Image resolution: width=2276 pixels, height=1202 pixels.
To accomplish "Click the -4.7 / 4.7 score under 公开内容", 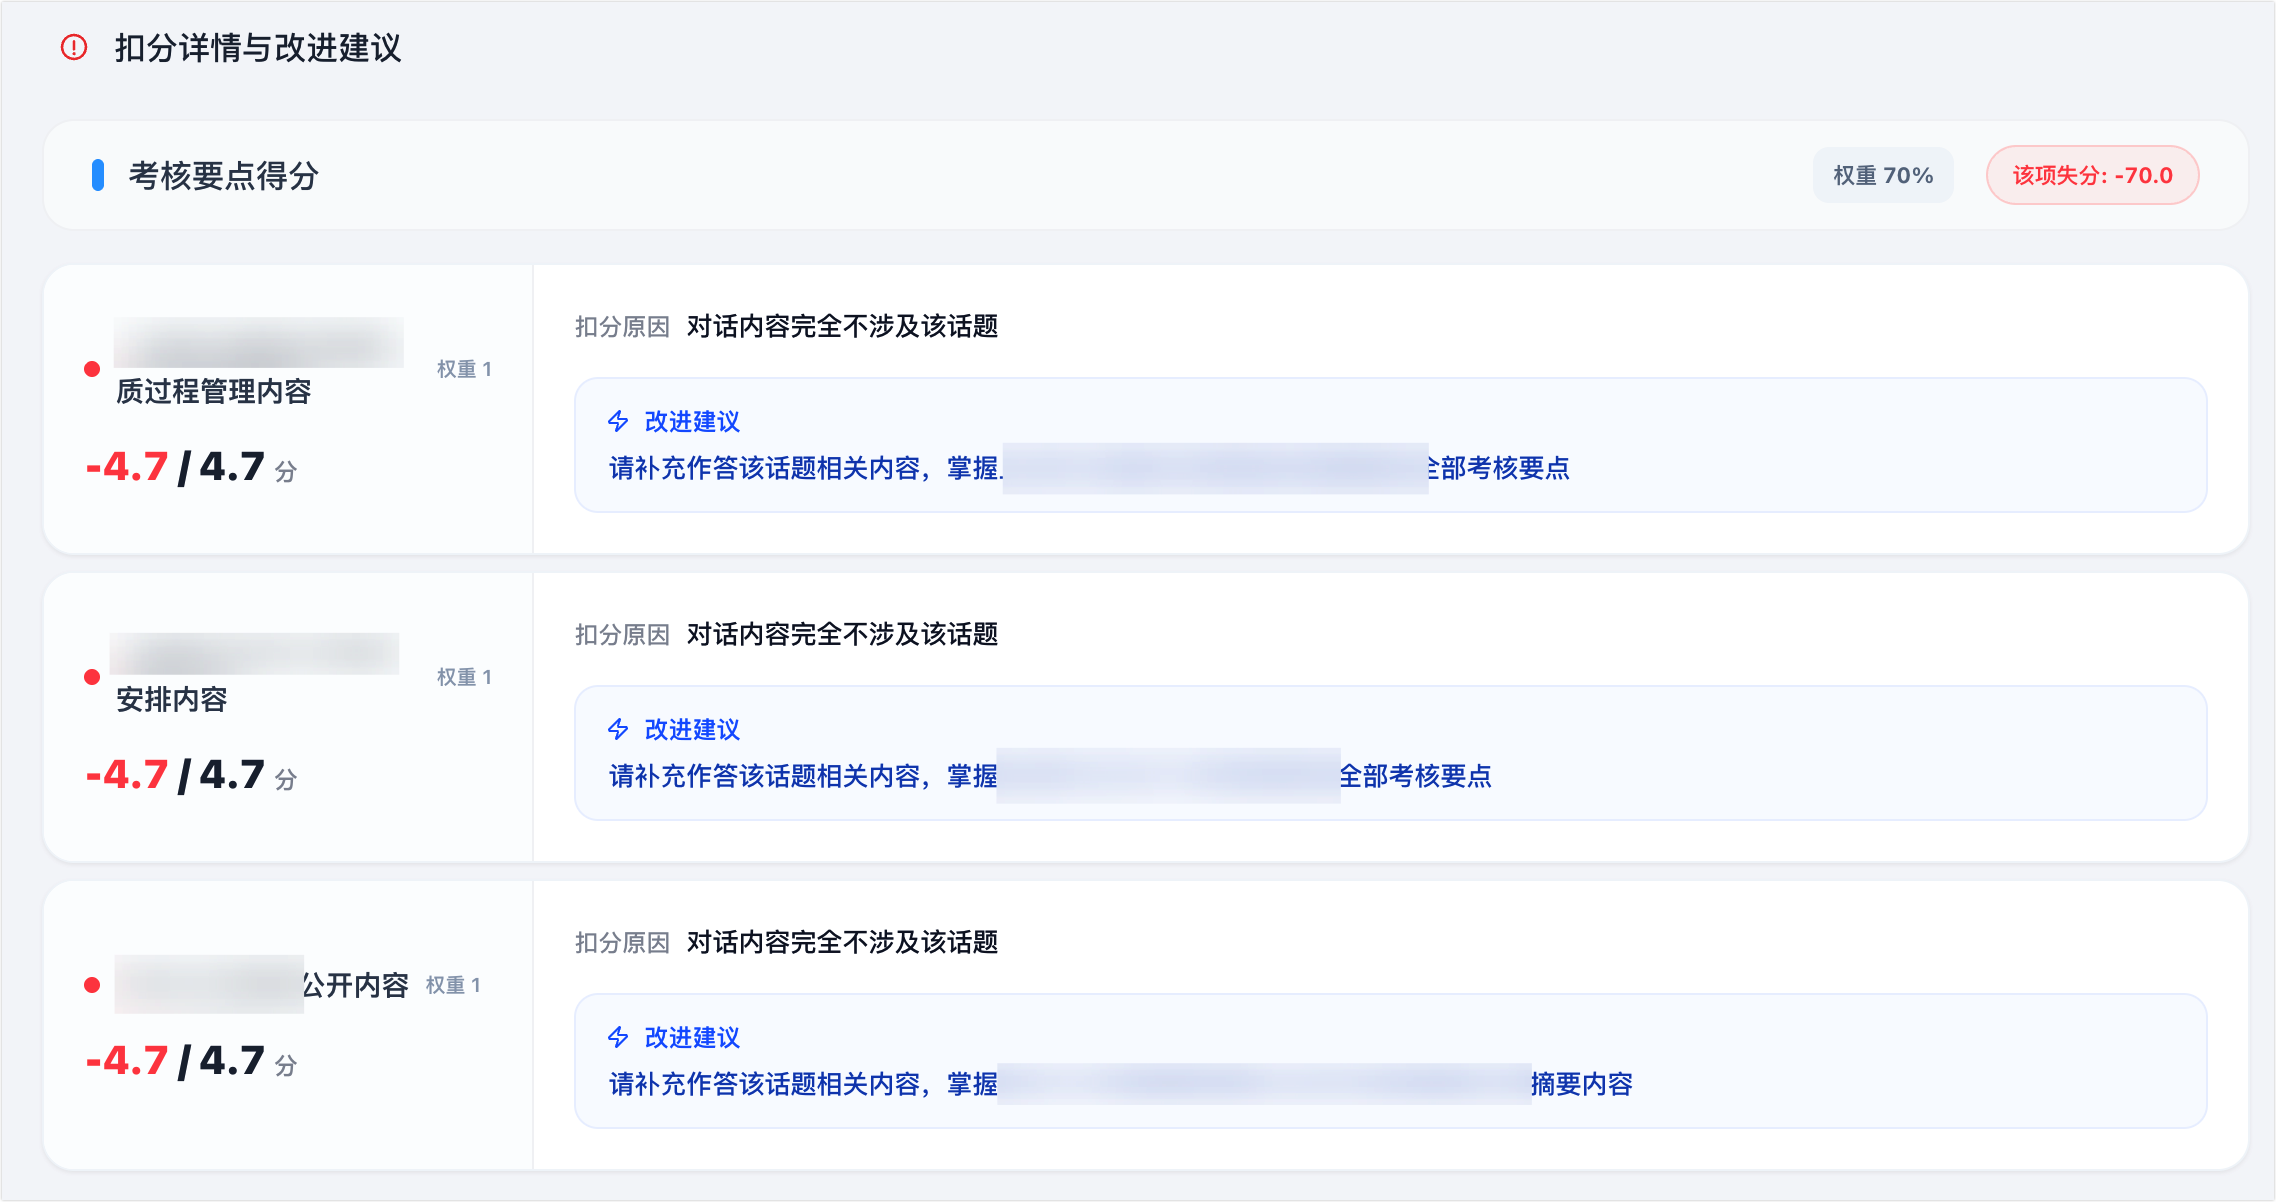I will coord(191,1061).
